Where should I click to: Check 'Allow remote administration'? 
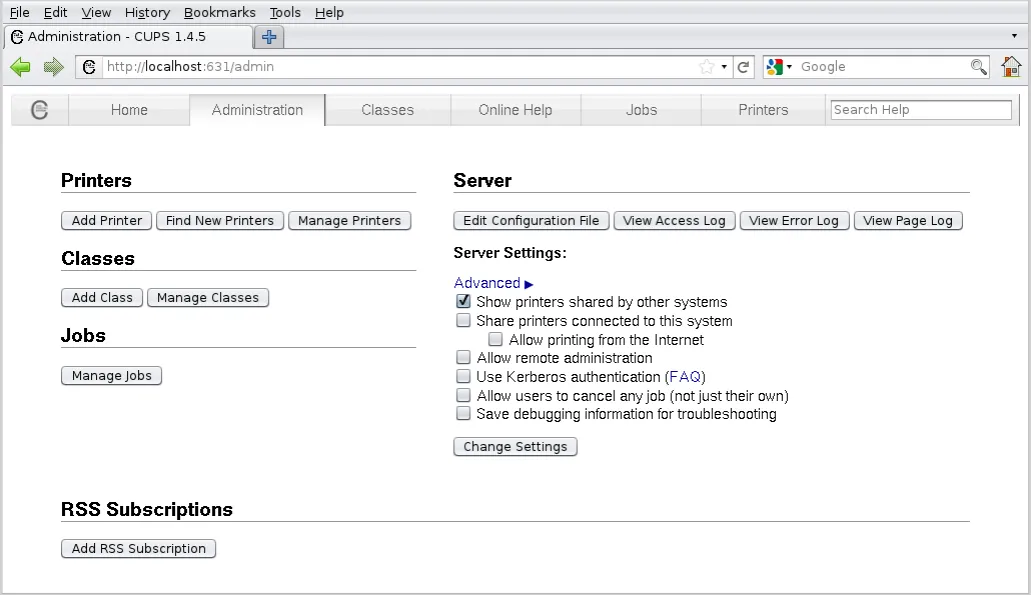pos(463,357)
